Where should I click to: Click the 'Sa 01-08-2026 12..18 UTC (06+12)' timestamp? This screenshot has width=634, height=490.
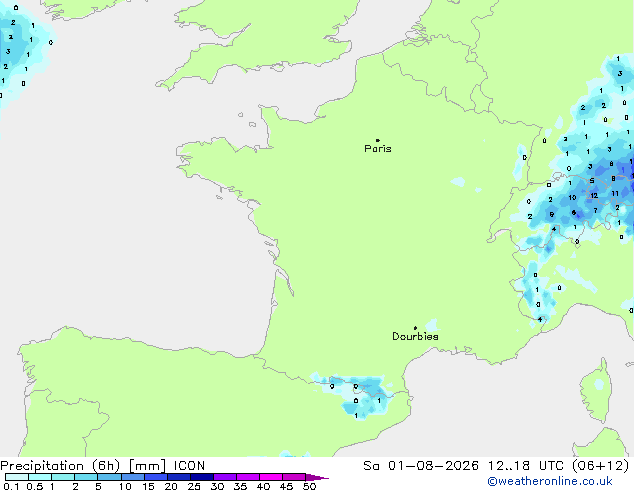(496, 466)
